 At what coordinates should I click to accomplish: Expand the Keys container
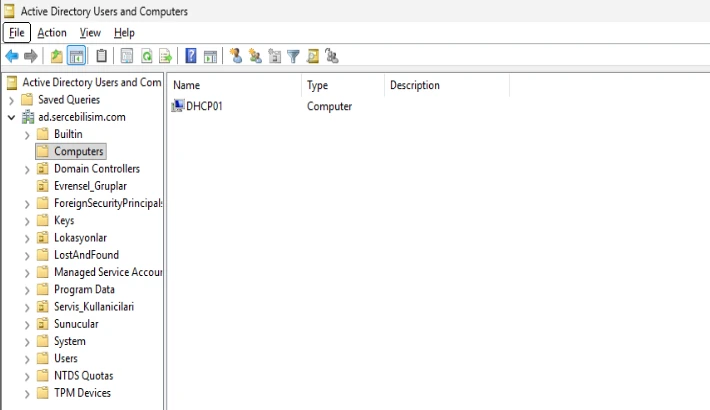(27, 221)
